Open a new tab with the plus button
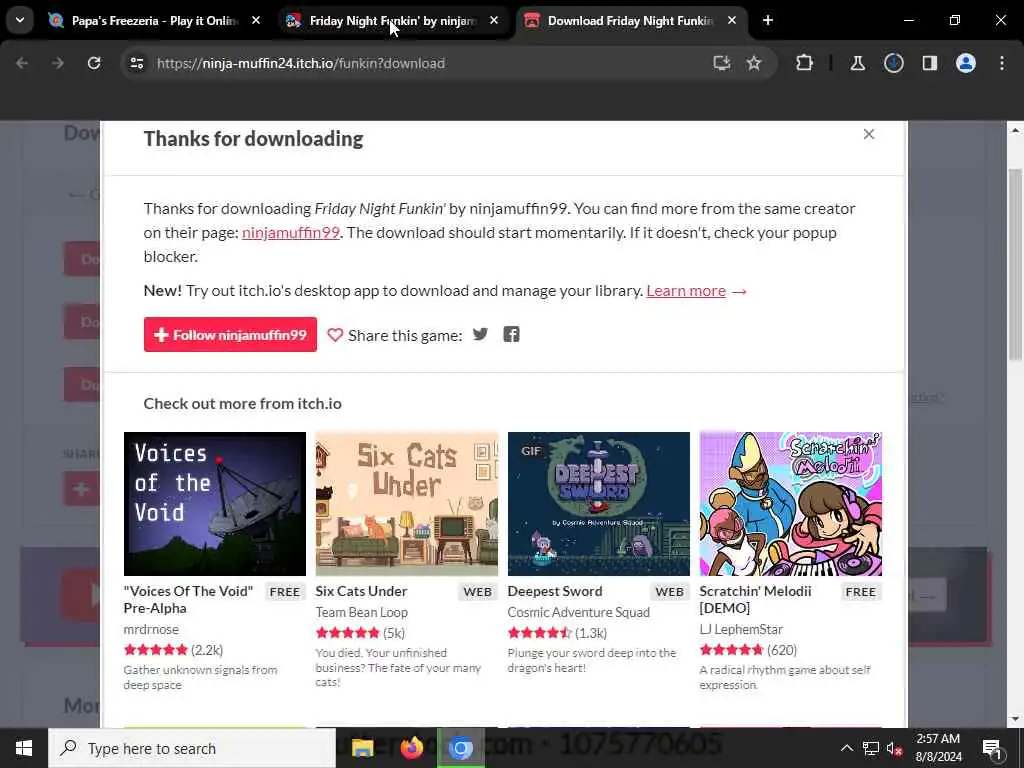 pyautogui.click(x=768, y=20)
